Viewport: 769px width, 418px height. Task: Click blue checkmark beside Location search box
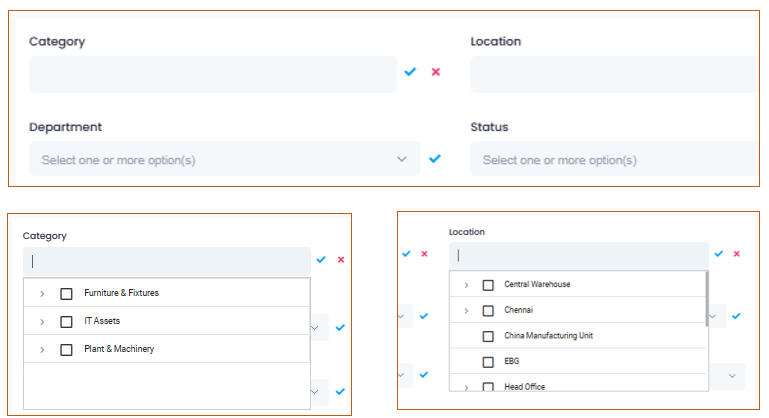(x=718, y=254)
